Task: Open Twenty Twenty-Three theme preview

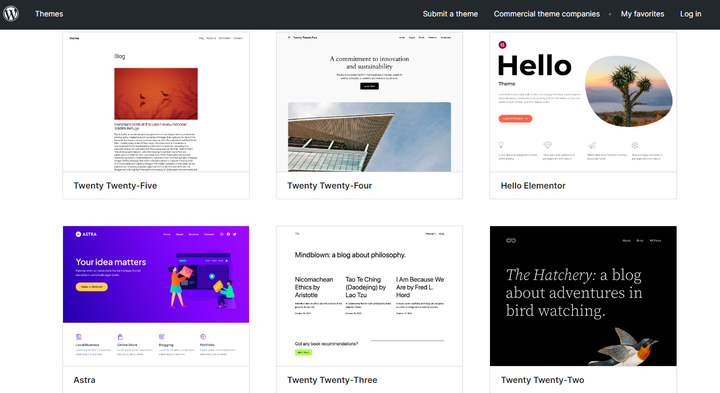Action: coord(370,296)
